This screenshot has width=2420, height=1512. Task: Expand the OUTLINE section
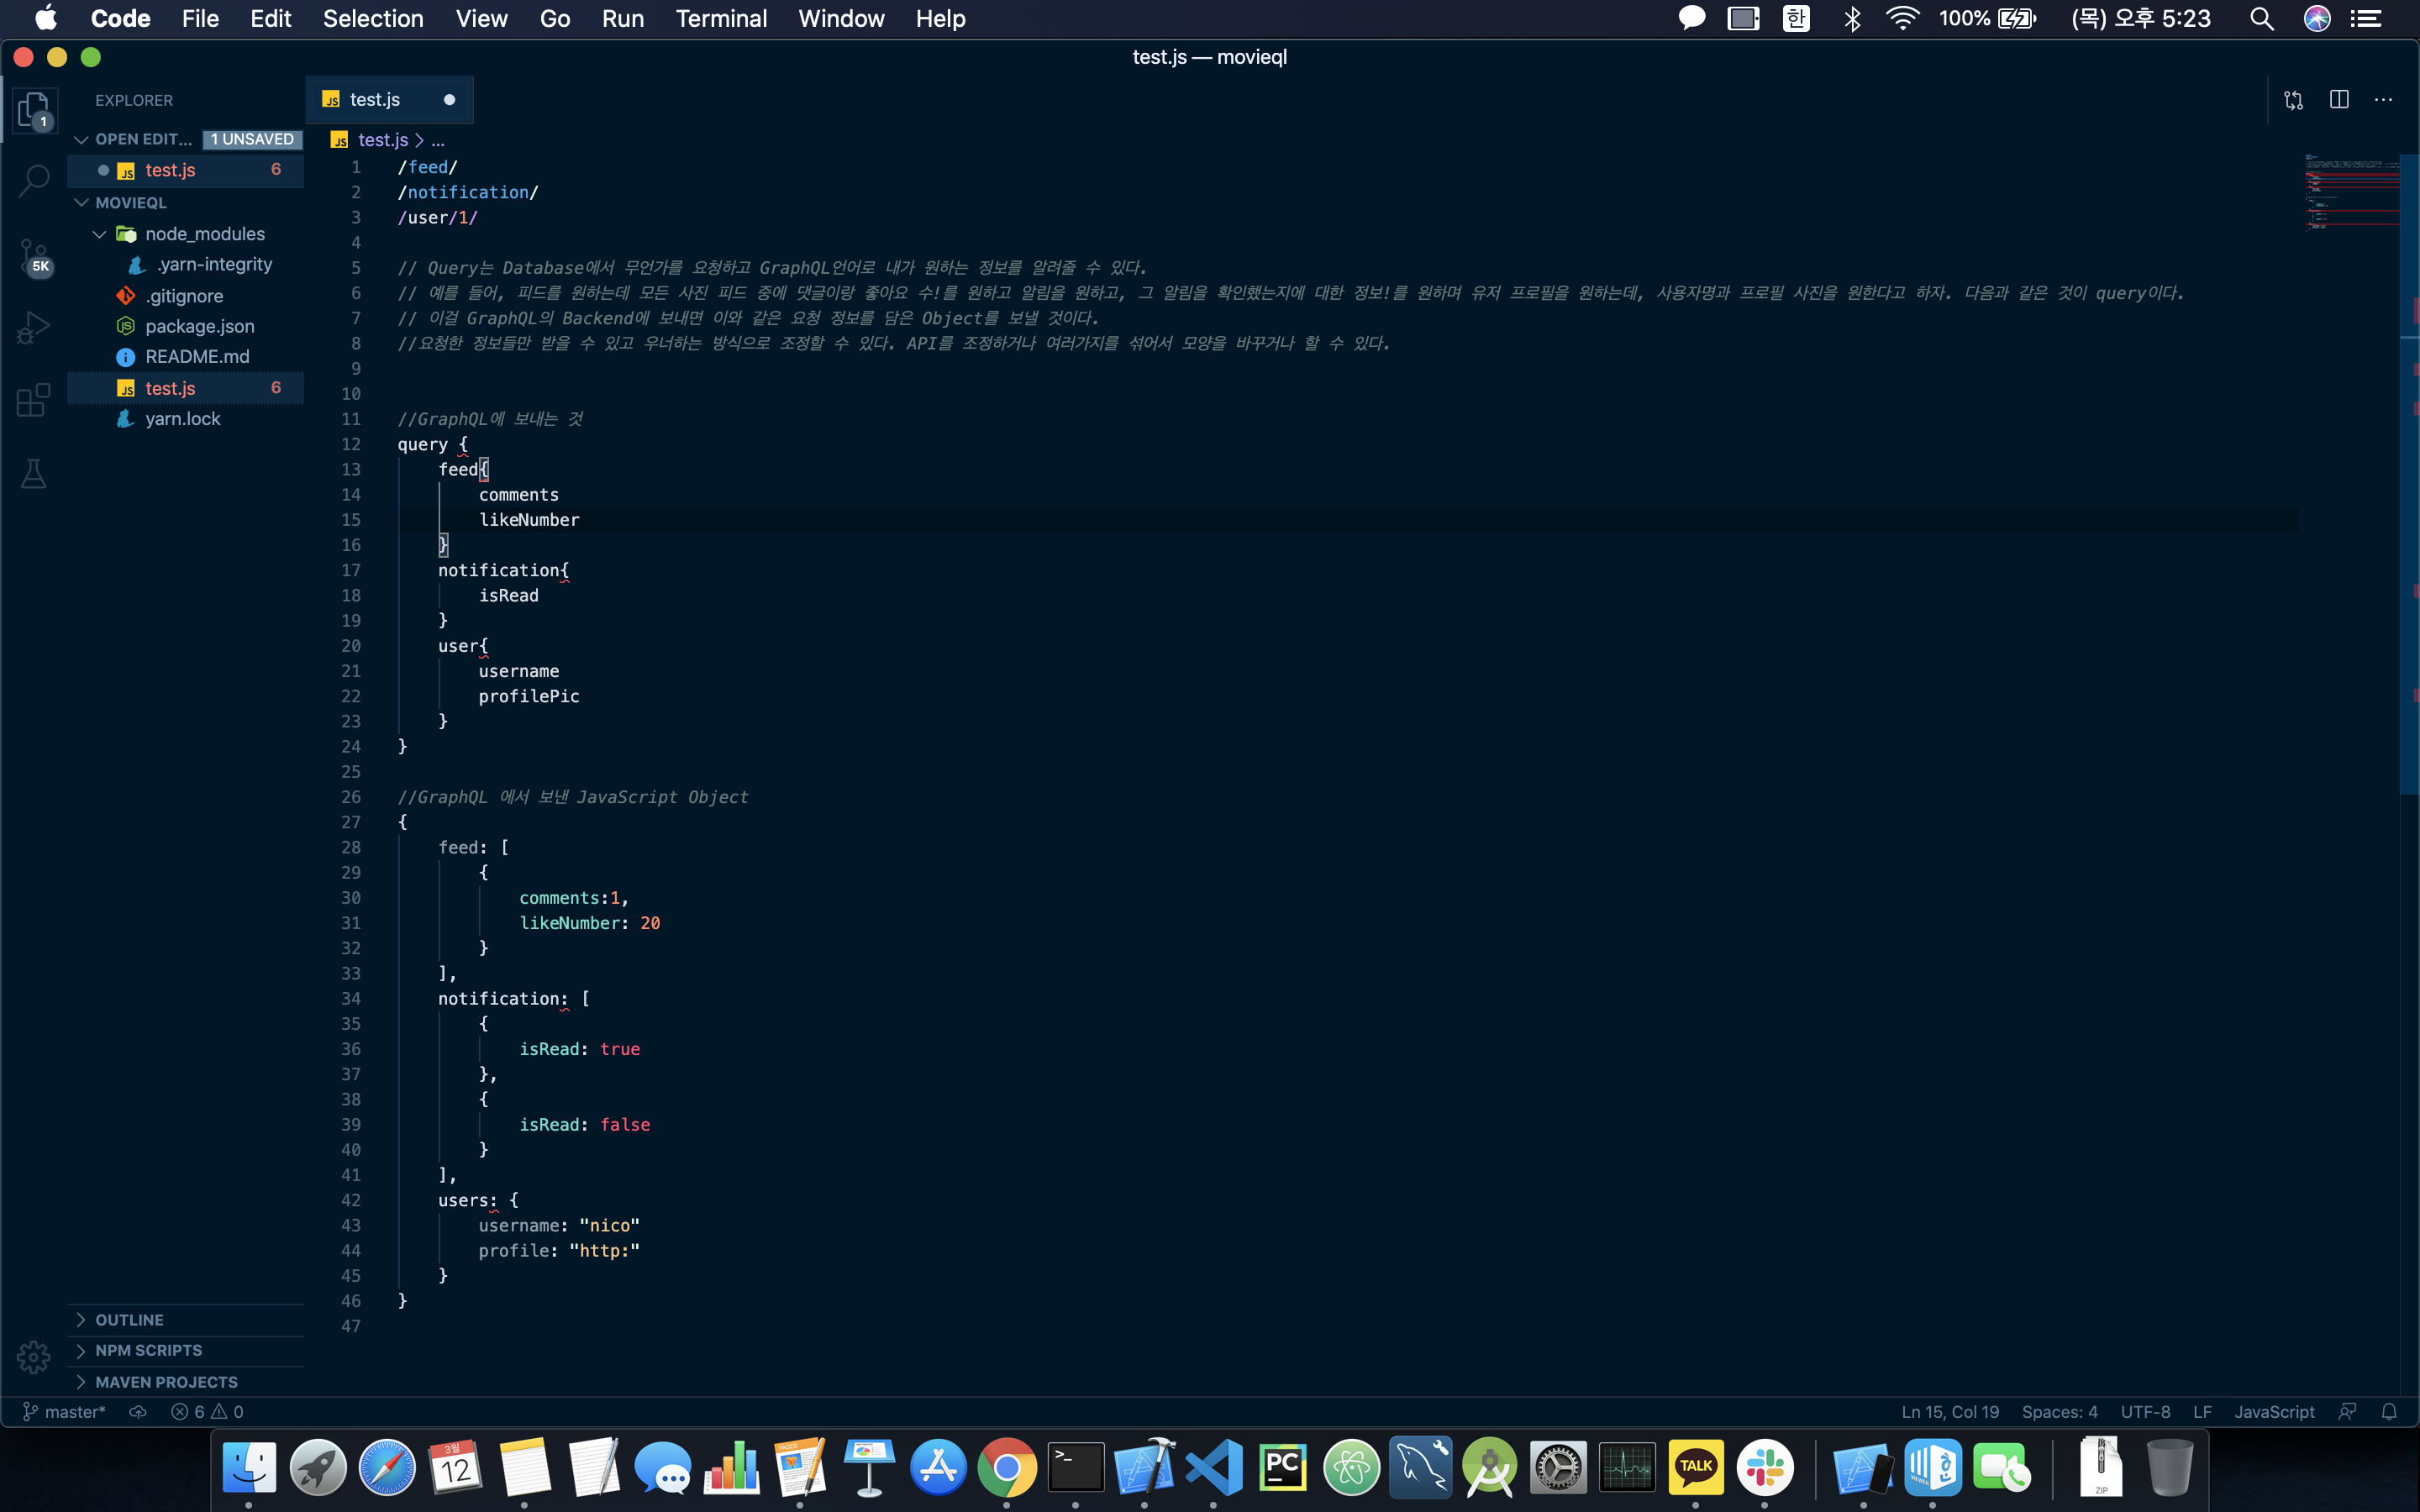[x=129, y=1320]
